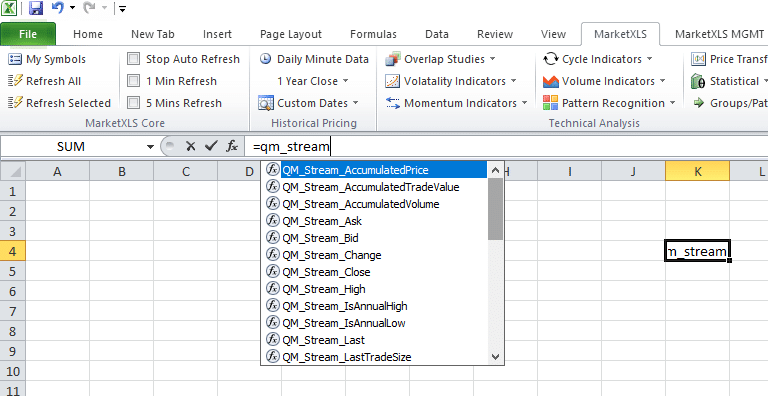Click the Save icon in quick access toolbar
The image size is (768, 396).
coord(36,8)
